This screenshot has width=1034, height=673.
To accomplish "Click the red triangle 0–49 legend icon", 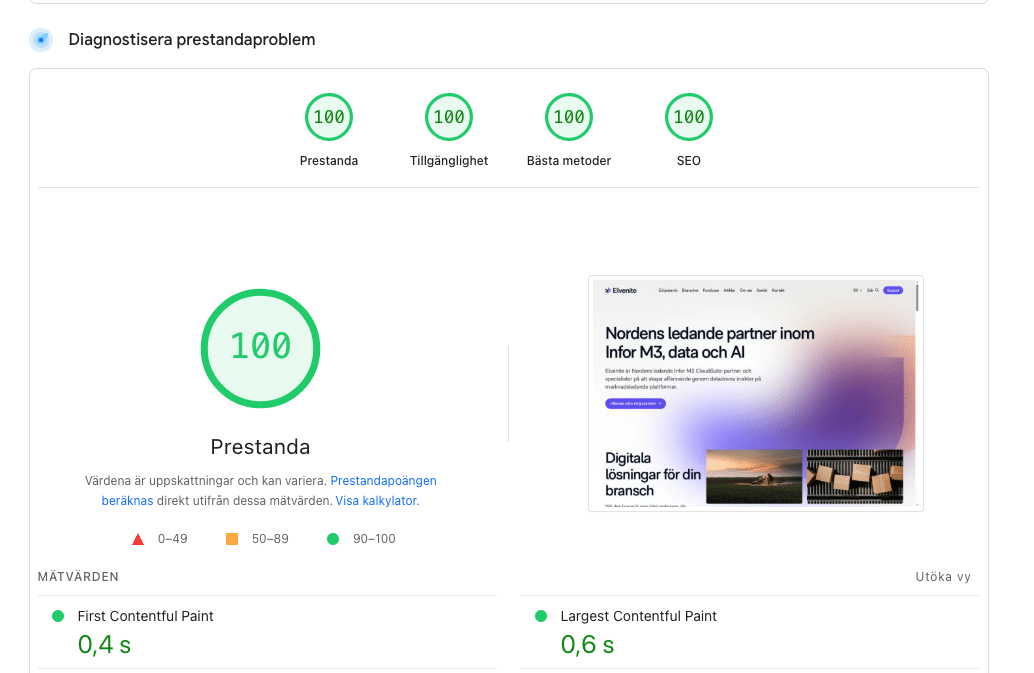I will coord(138,539).
